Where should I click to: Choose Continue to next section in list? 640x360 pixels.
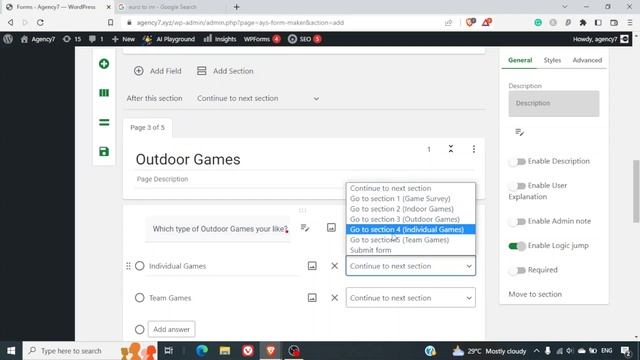[411, 188]
